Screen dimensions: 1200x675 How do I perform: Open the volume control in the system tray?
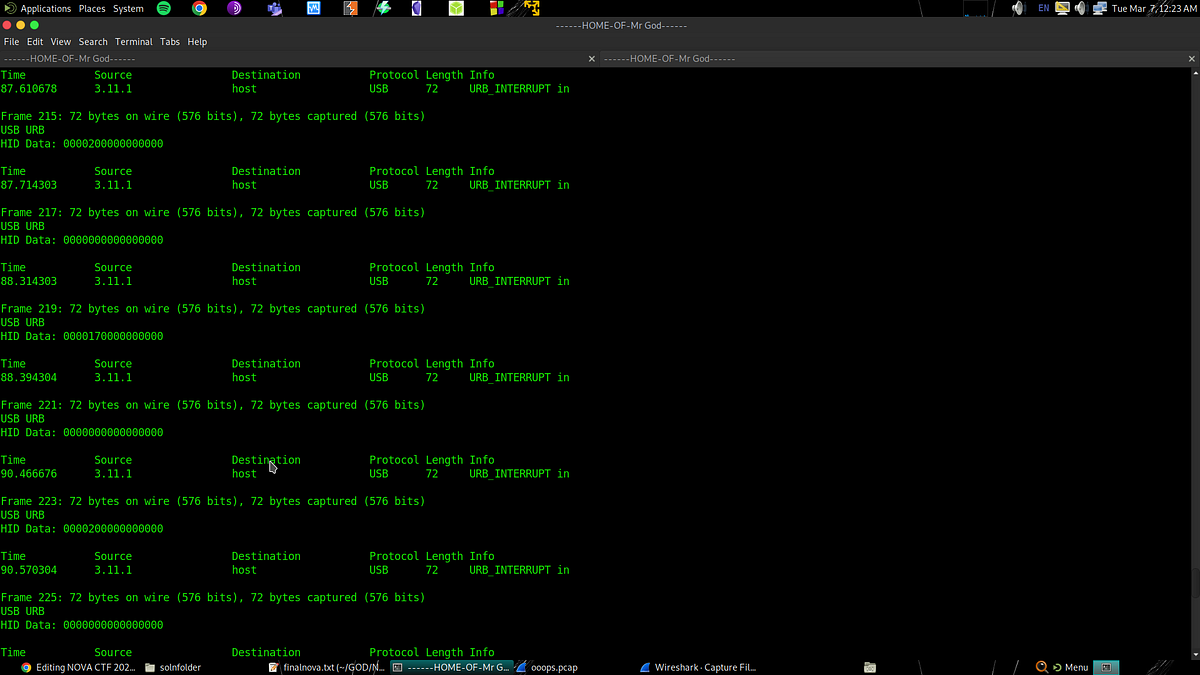[x=1018, y=8]
